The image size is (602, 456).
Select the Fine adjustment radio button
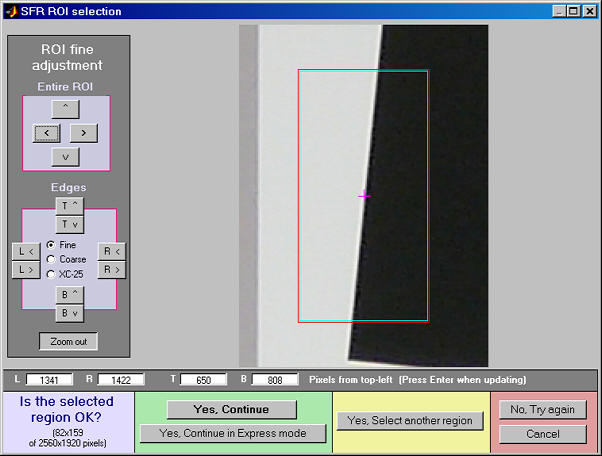[51, 245]
